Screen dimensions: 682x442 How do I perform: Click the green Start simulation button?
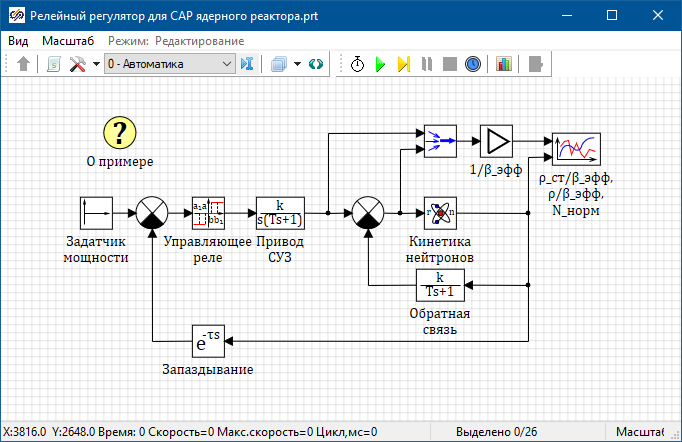[380, 64]
